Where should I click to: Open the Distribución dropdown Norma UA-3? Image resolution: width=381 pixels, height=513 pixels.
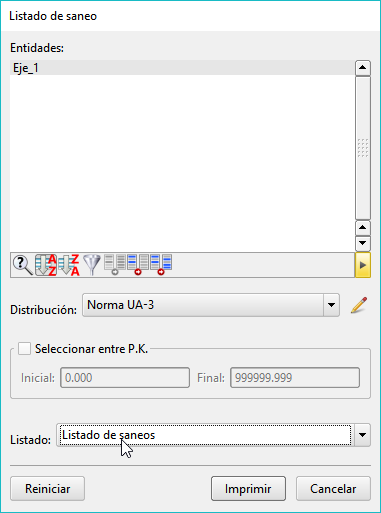pos(211,305)
